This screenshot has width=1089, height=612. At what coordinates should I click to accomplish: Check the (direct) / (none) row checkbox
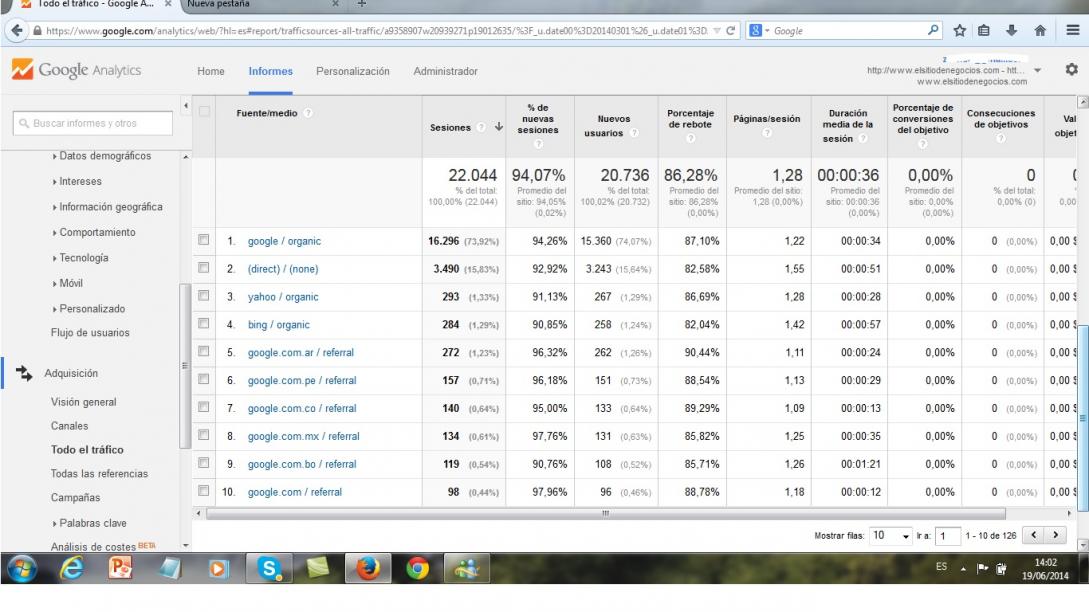[203, 267]
